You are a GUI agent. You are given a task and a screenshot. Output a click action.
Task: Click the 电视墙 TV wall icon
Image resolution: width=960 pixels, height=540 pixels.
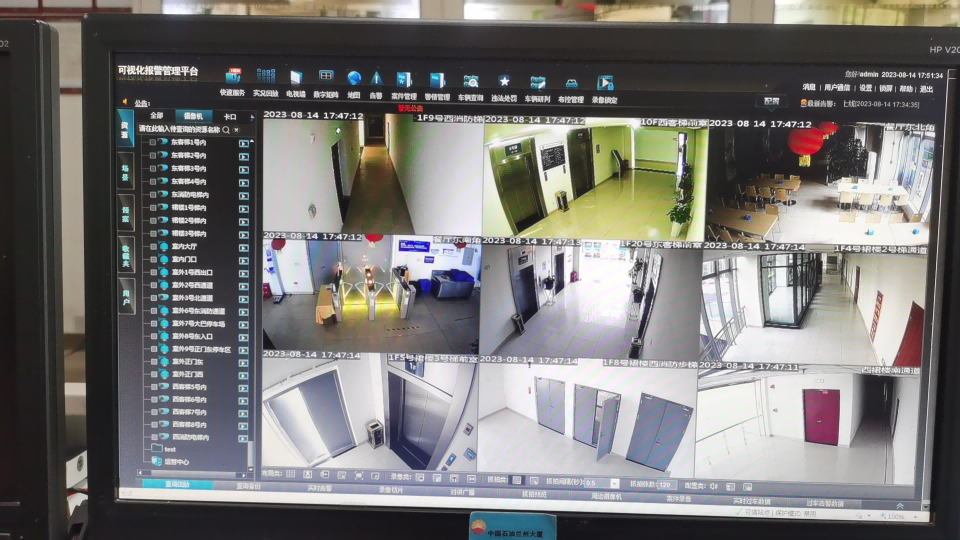(296, 78)
